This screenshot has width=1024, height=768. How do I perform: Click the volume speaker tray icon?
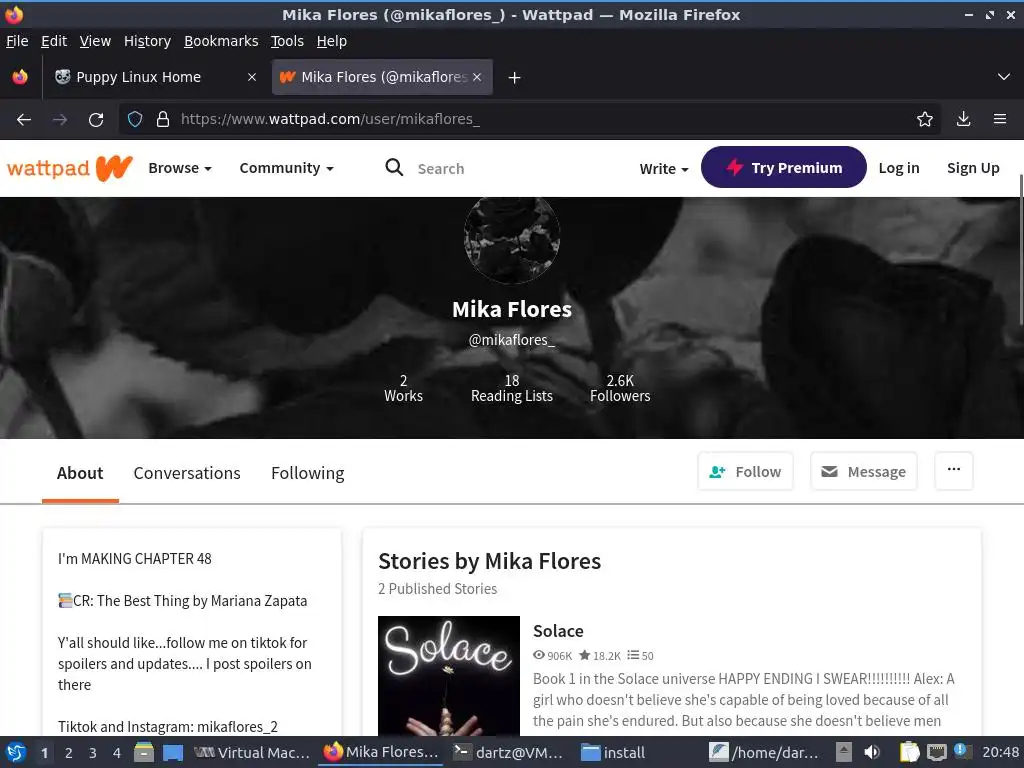point(871,752)
